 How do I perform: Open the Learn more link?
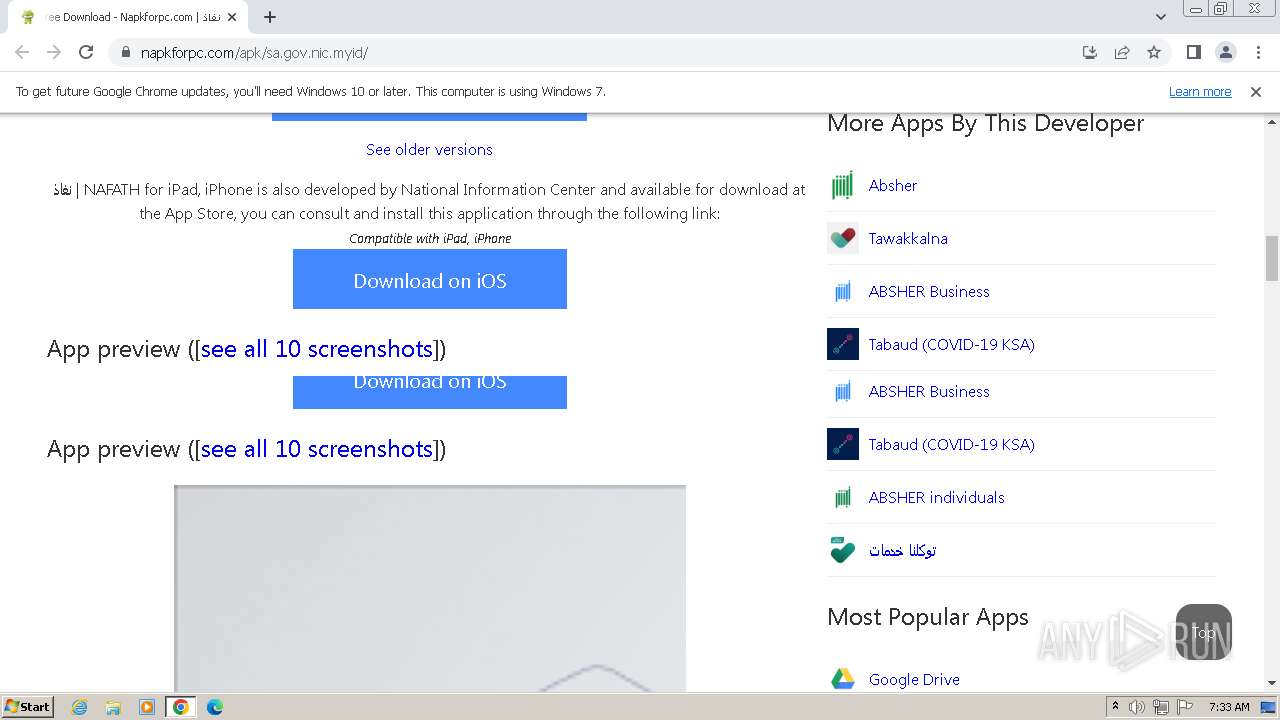tap(1200, 91)
